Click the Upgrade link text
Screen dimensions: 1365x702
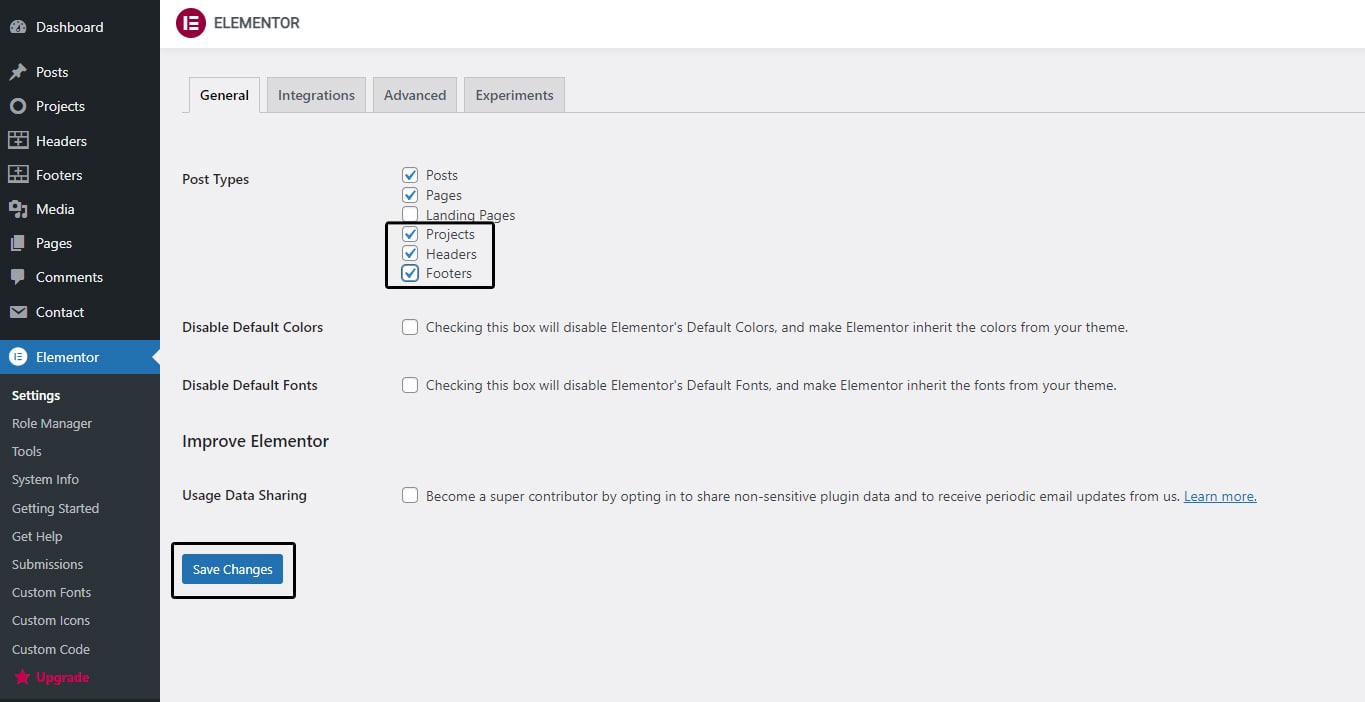(62, 677)
